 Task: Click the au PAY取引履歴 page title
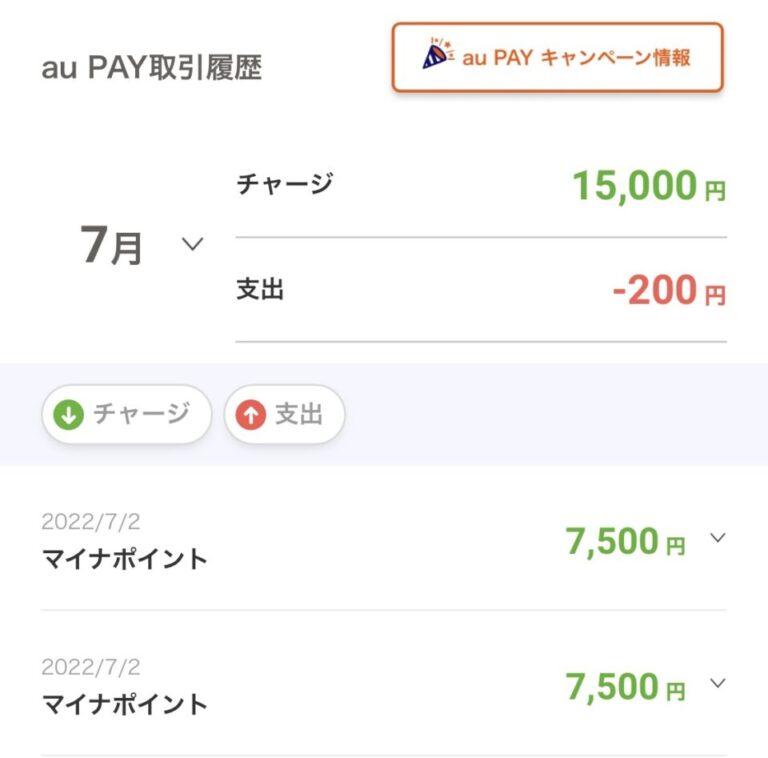coord(152,69)
